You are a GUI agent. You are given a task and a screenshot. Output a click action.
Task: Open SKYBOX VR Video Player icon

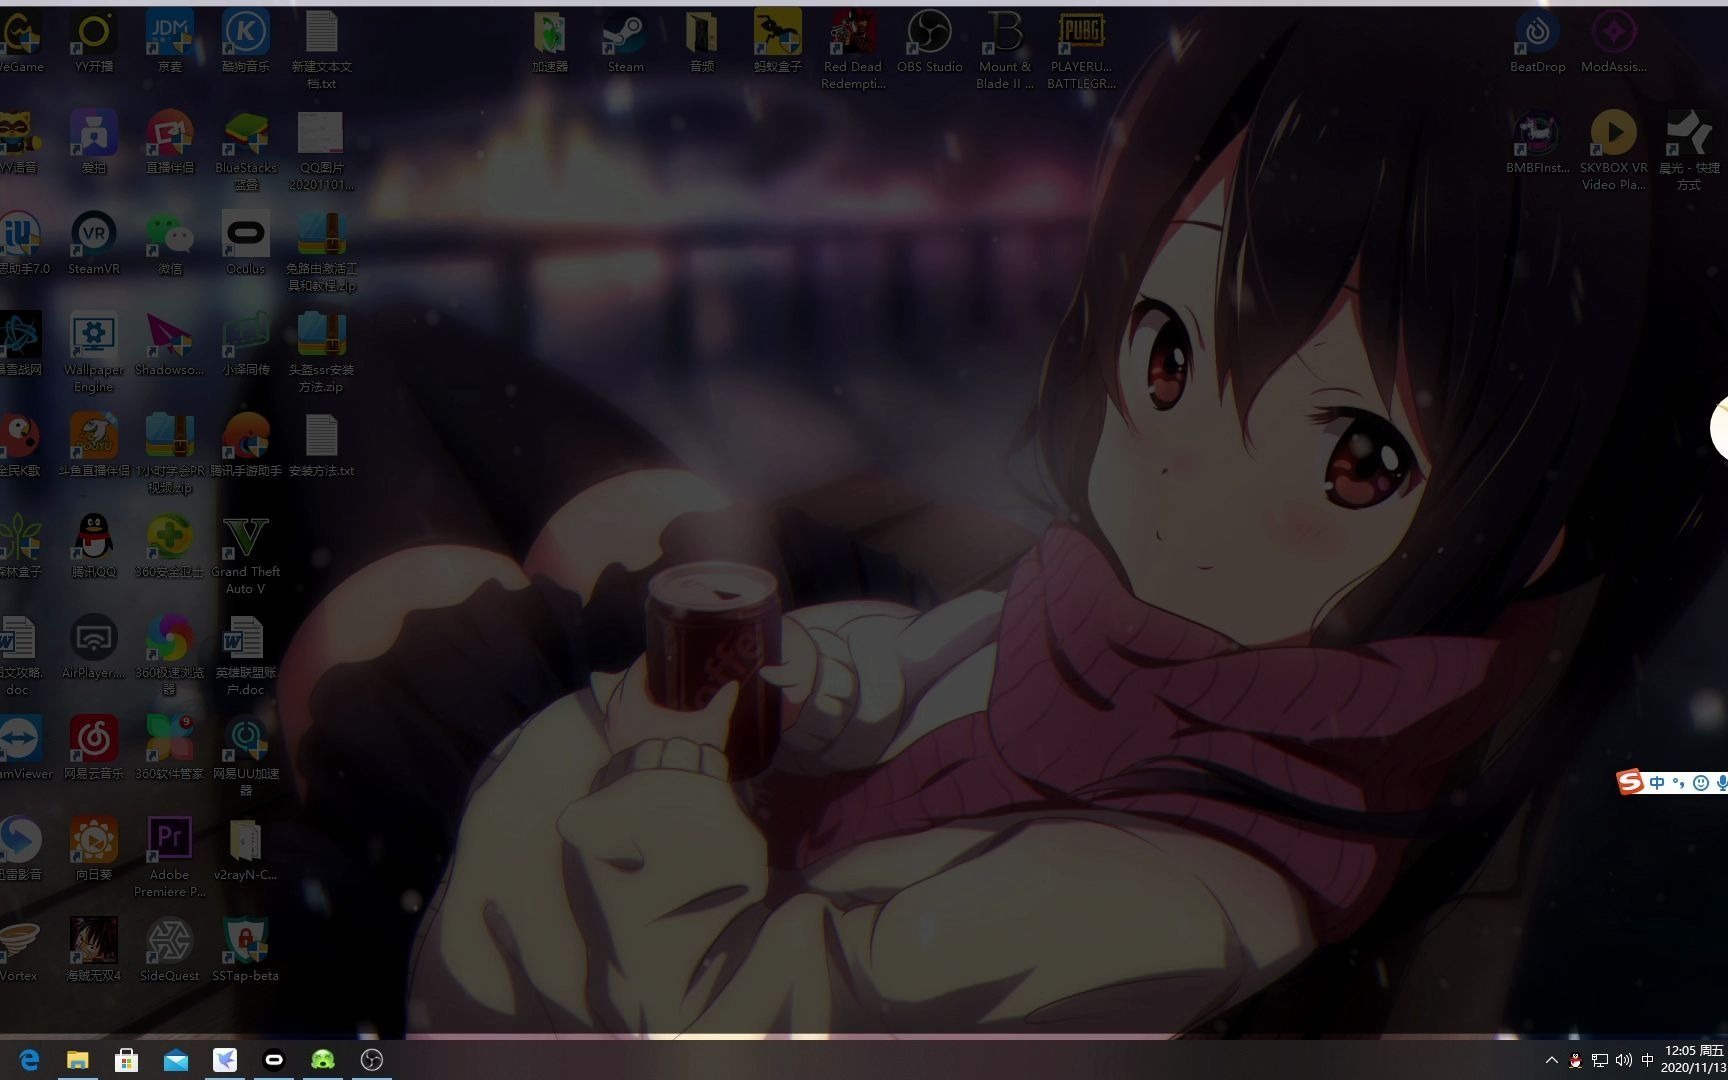click(1613, 151)
